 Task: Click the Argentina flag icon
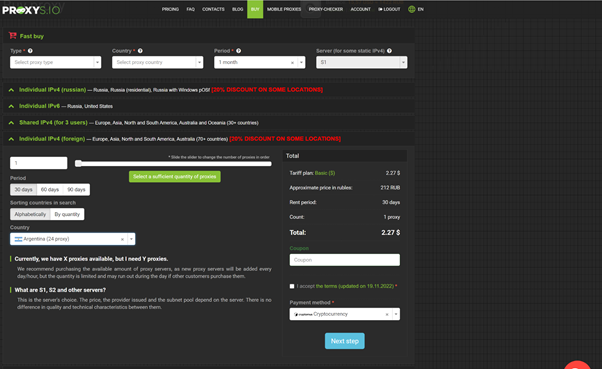(18, 239)
